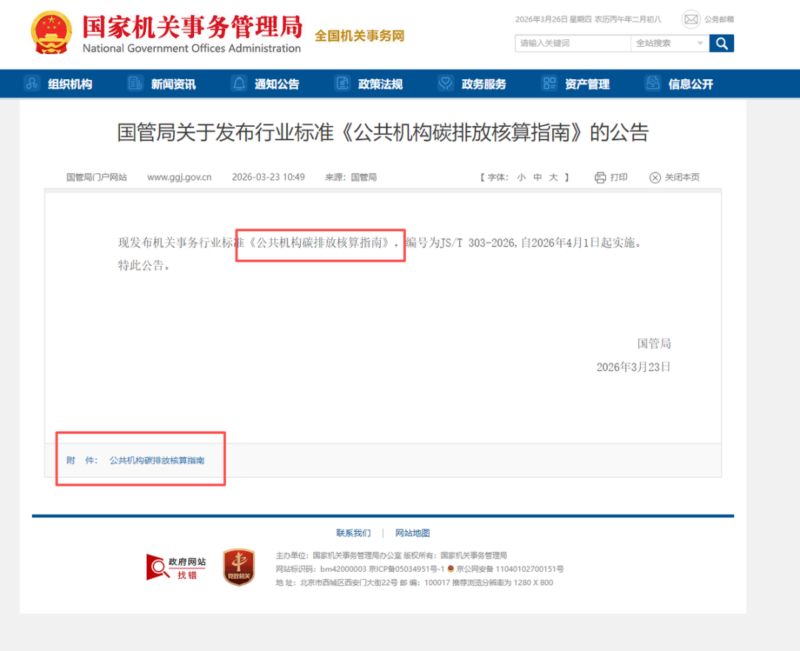Set font size to 大
800x651 pixels.
[x=553, y=178]
